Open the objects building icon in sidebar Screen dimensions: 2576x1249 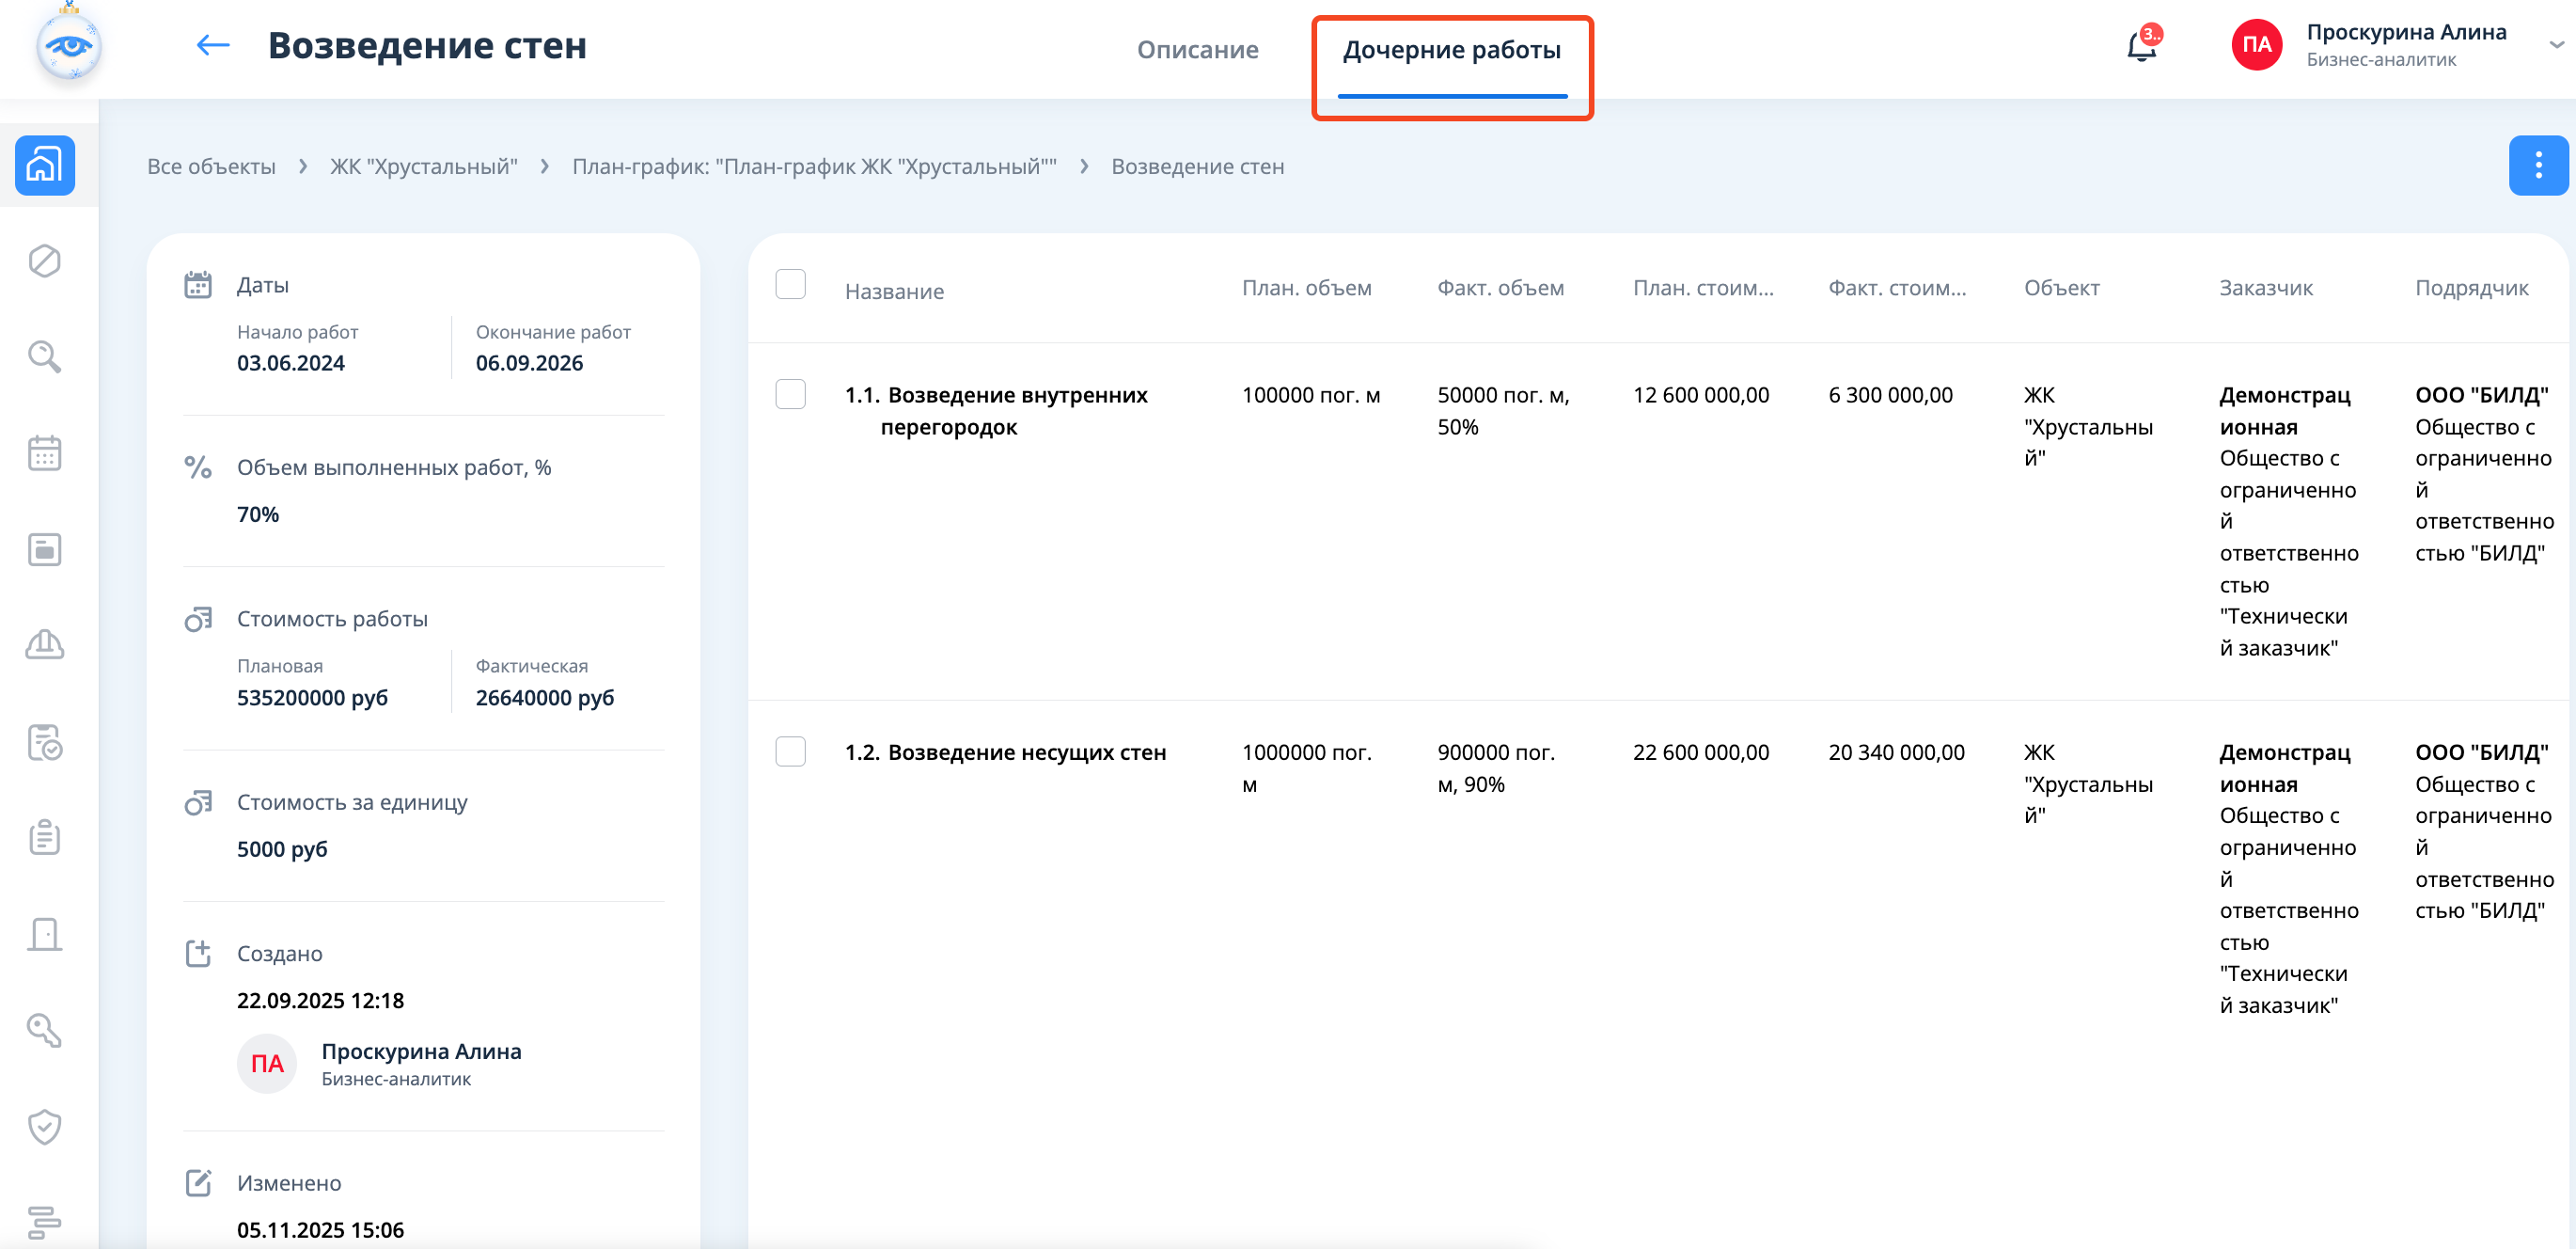pyautogui.click(x=45, y=165)
